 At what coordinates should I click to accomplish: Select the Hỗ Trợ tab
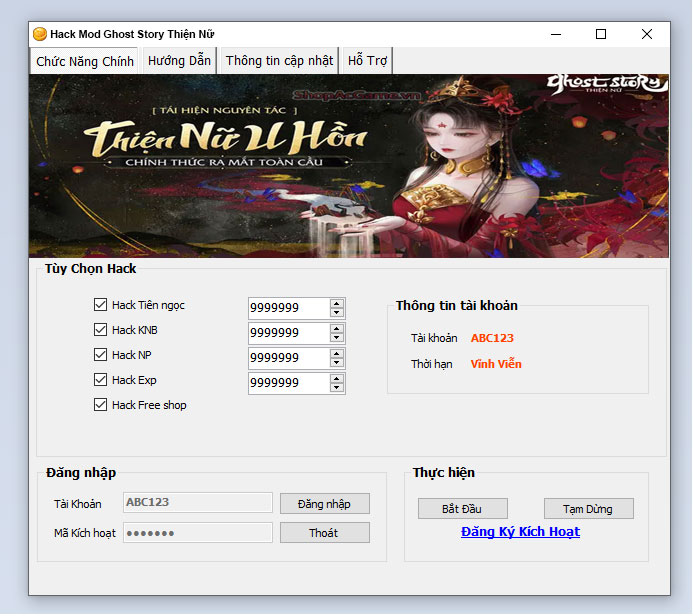point(367,61)
